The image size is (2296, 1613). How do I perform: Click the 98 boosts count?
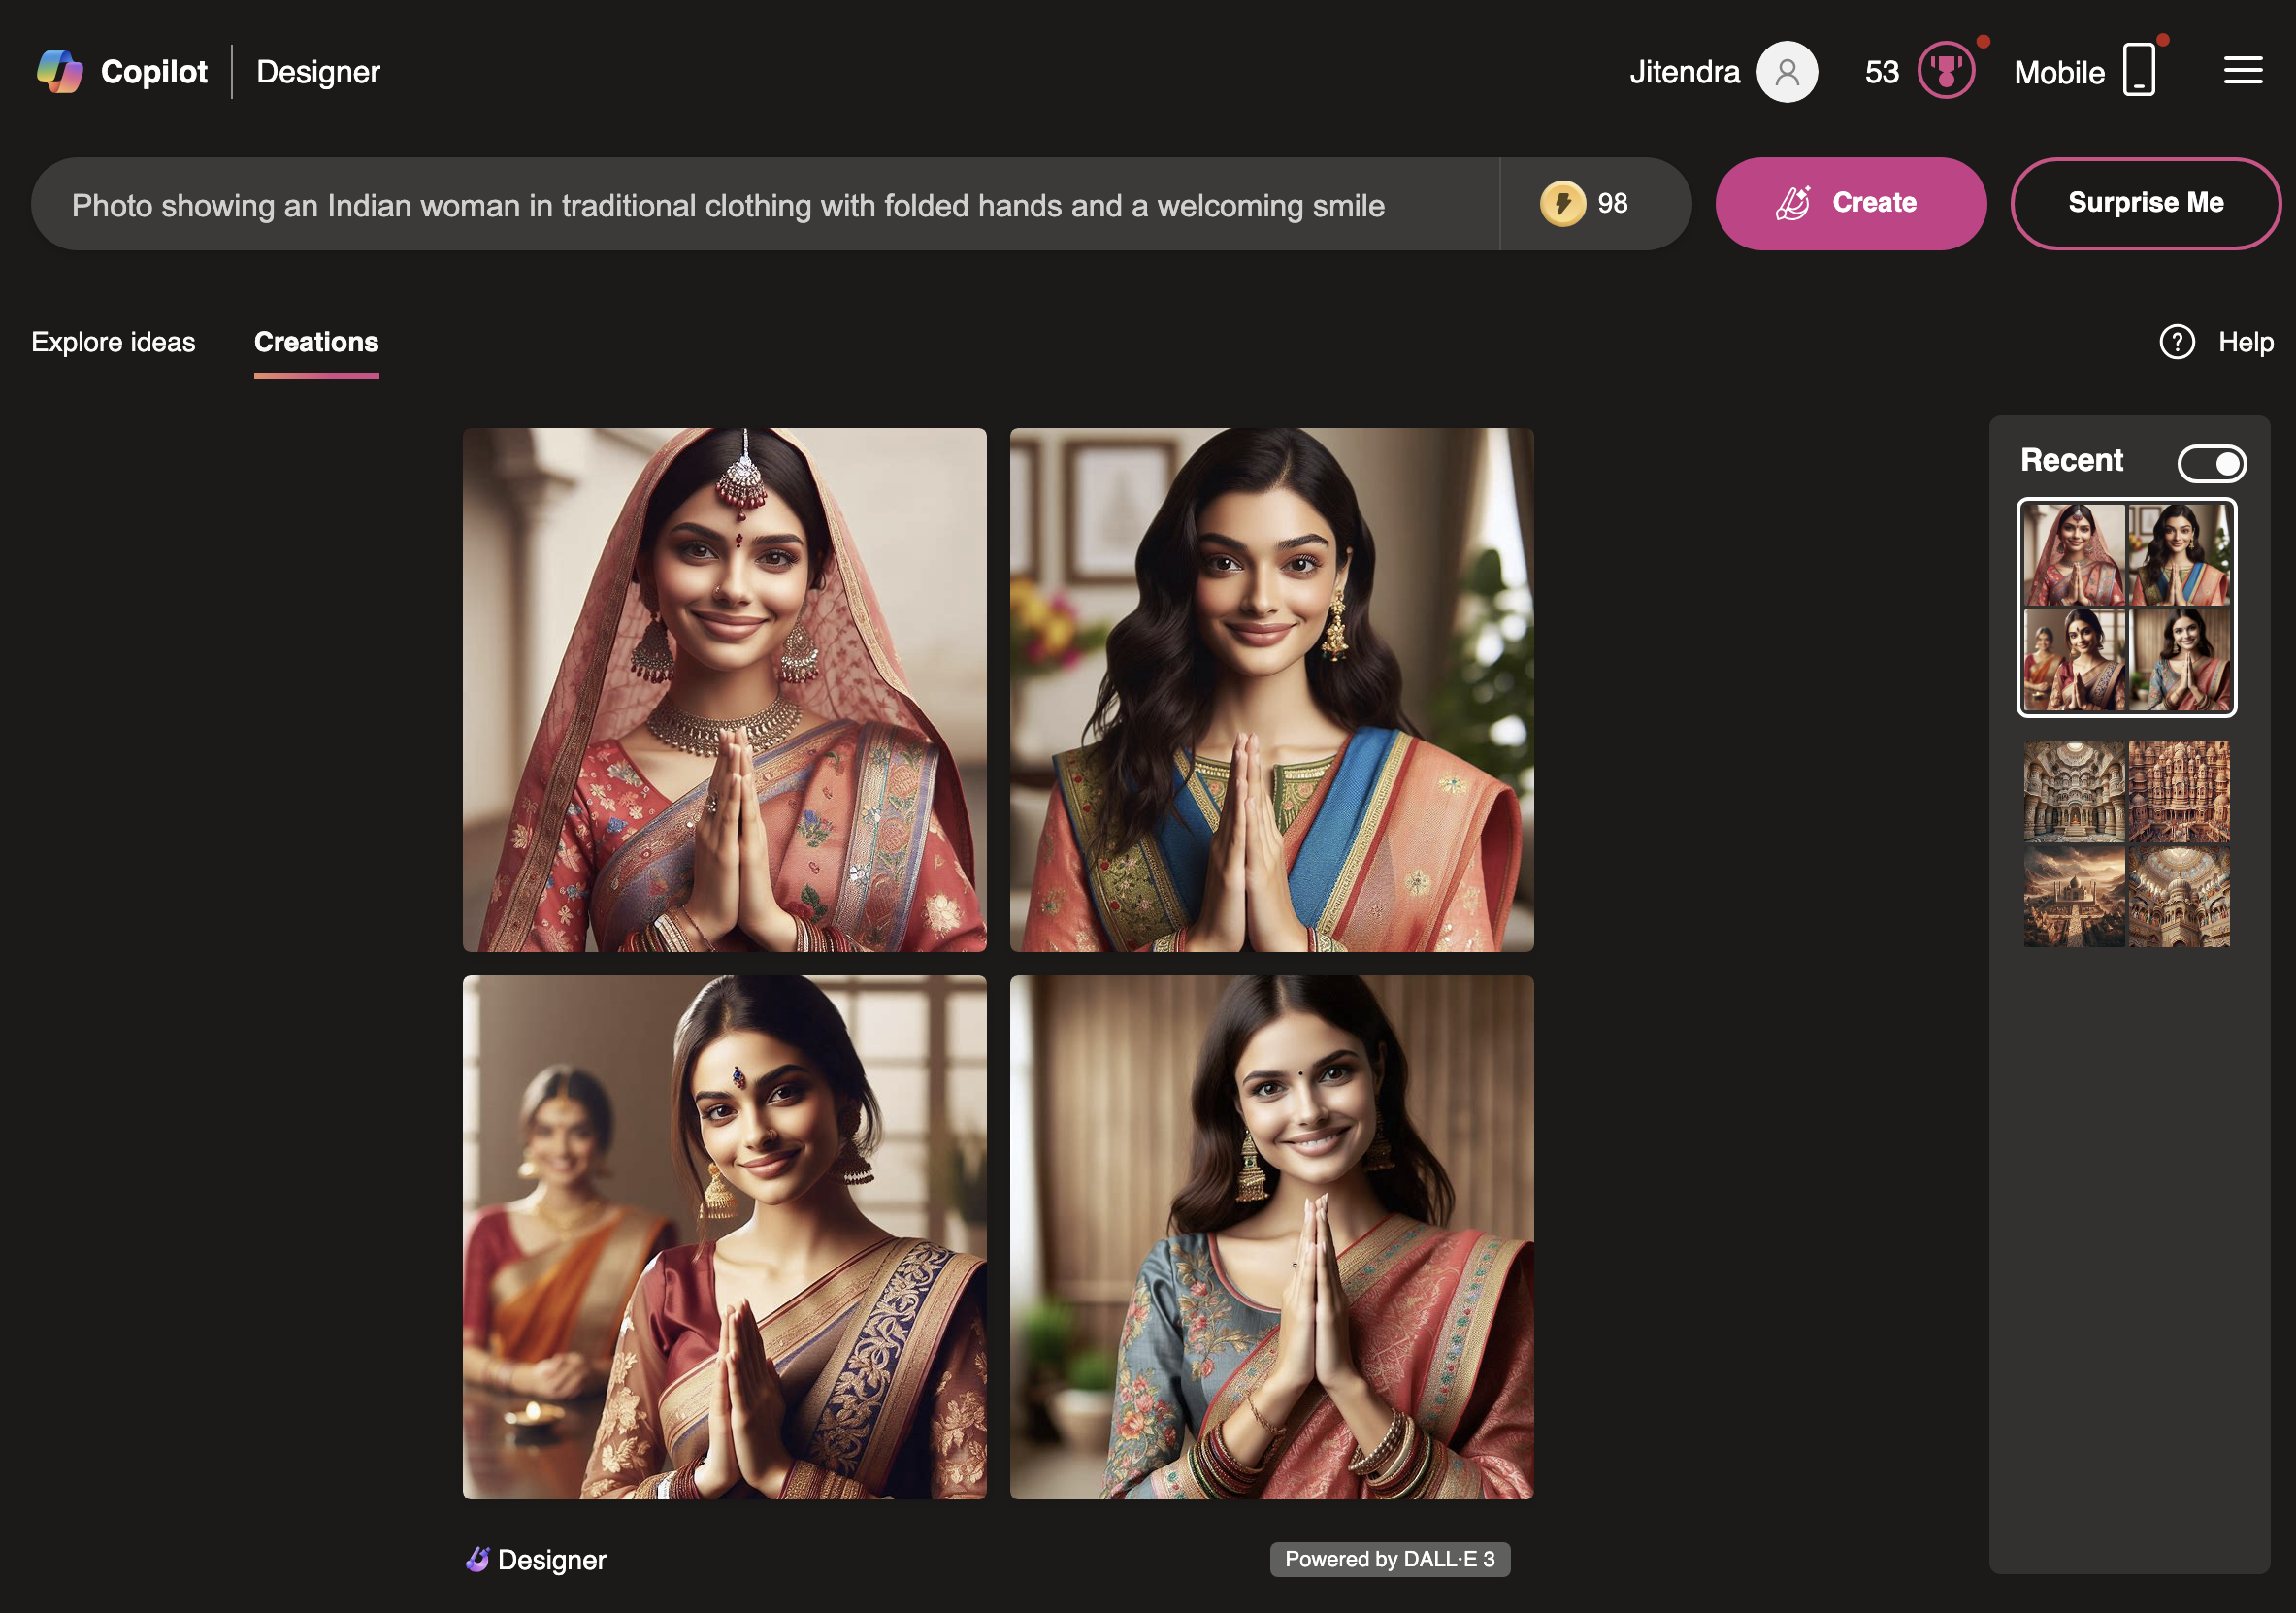[x=1612, y=204]
